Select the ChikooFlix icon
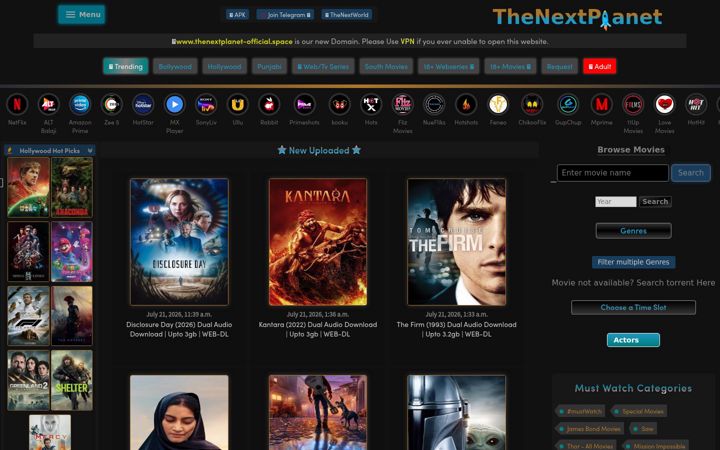 (x=532, y=104)
